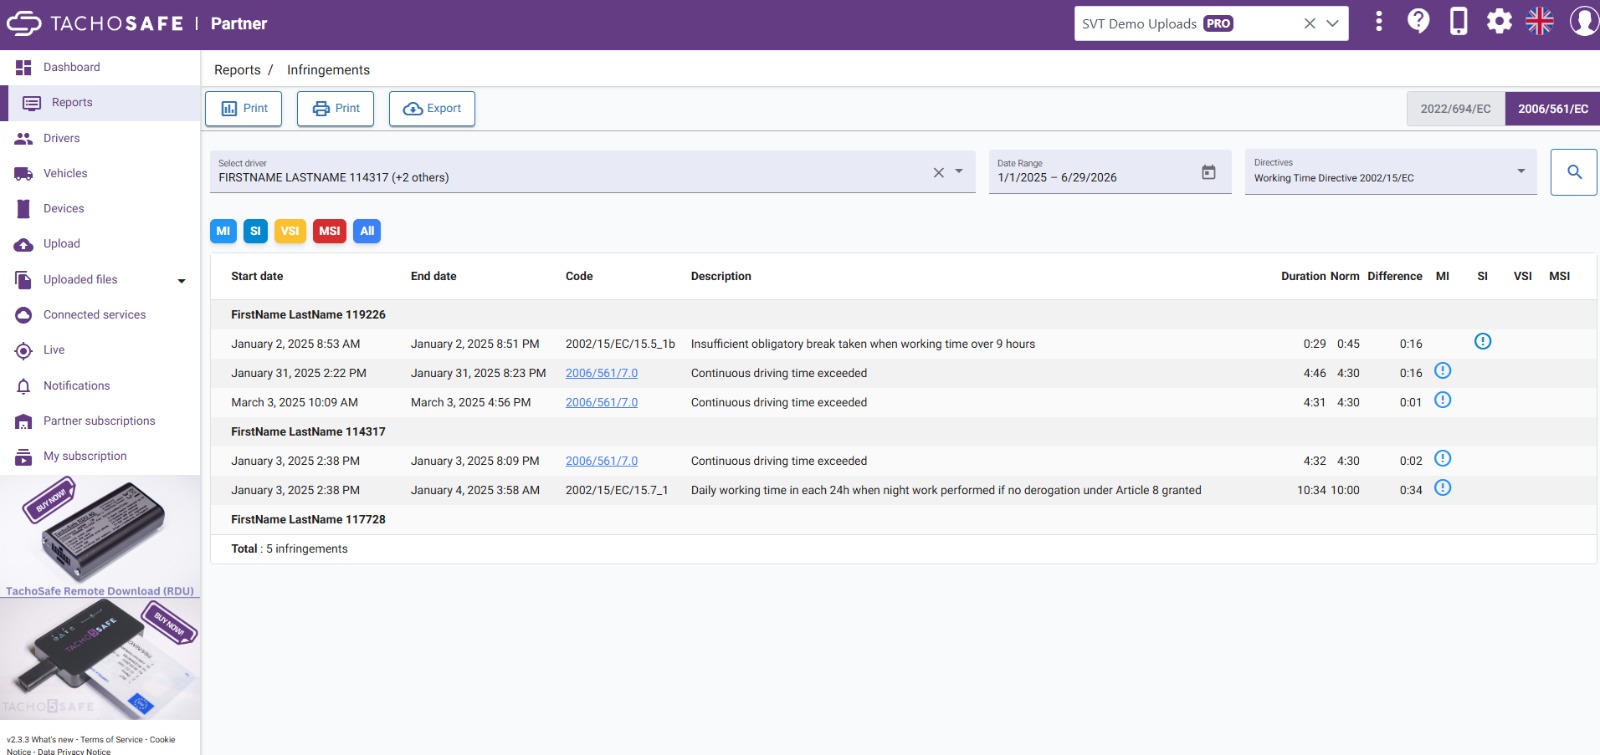The width and height of the screenshot is (1600, 755).
Task: Open the three-dot more options menu
Action: pos(1379,21)
